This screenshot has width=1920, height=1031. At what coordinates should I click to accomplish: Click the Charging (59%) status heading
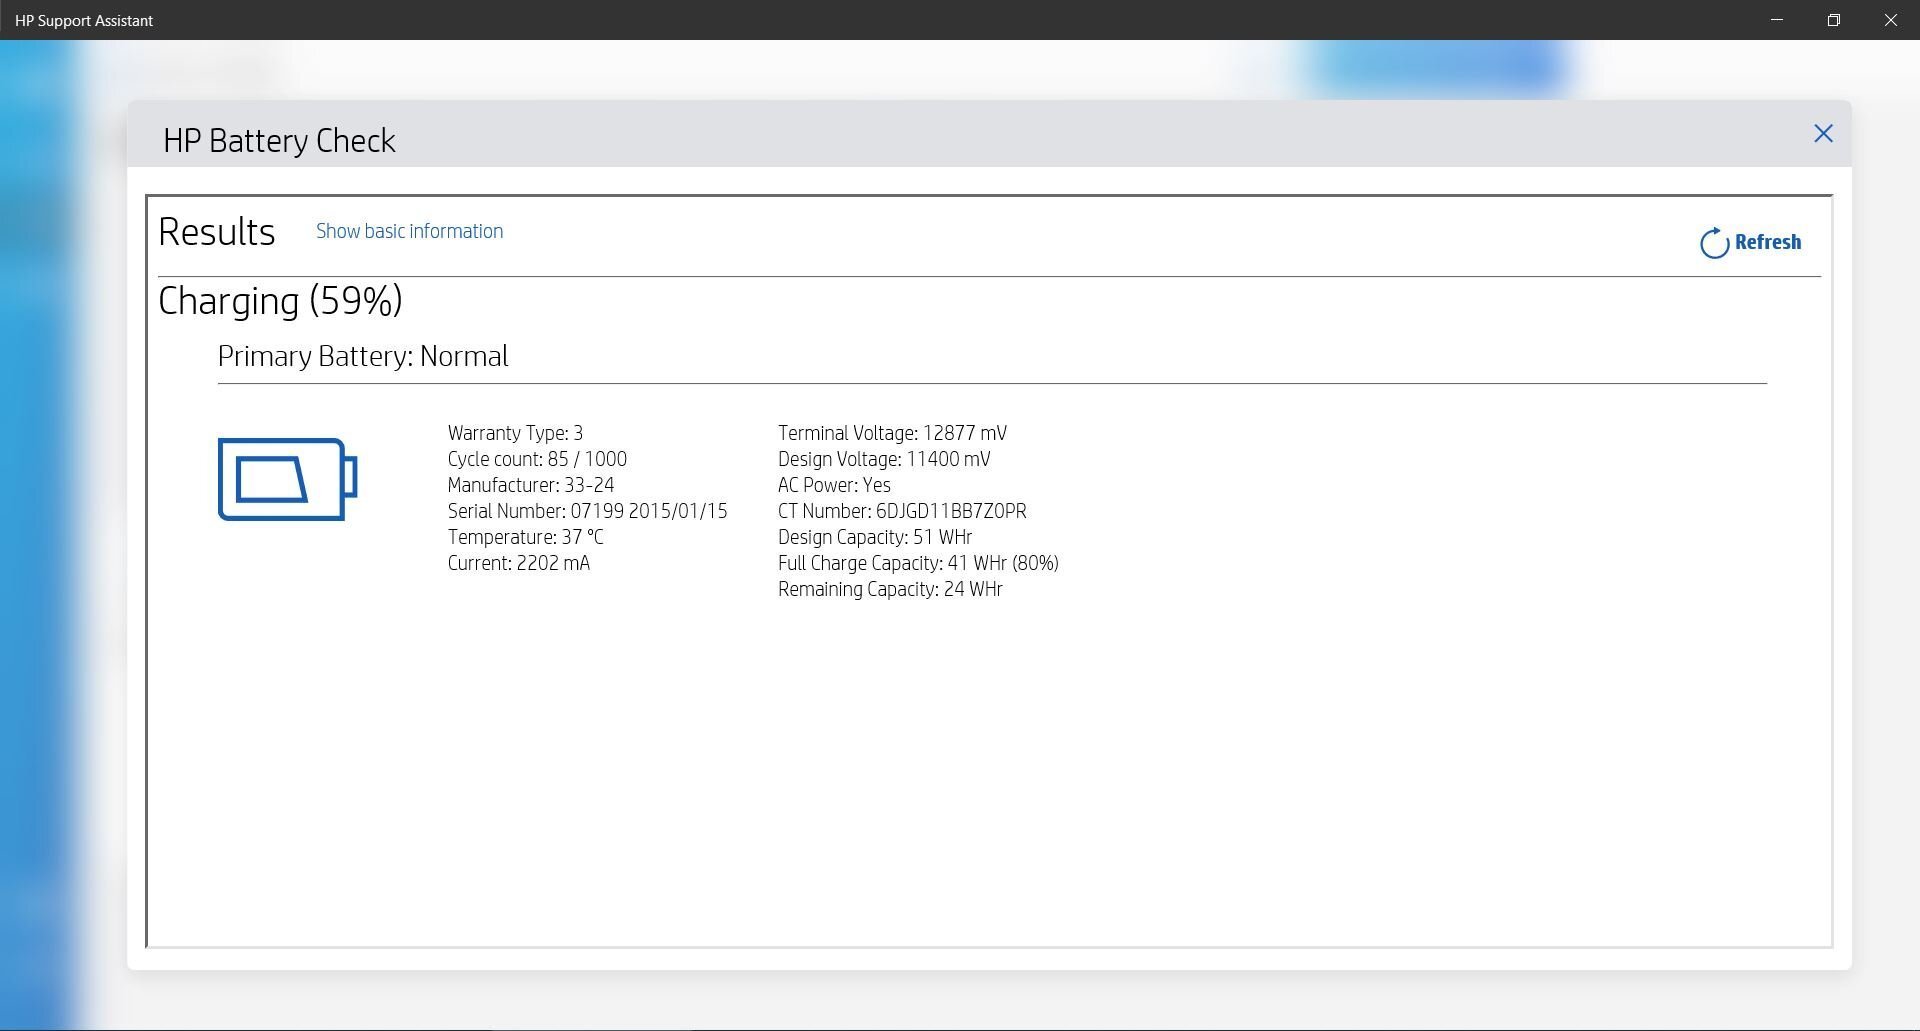point(280,301)
